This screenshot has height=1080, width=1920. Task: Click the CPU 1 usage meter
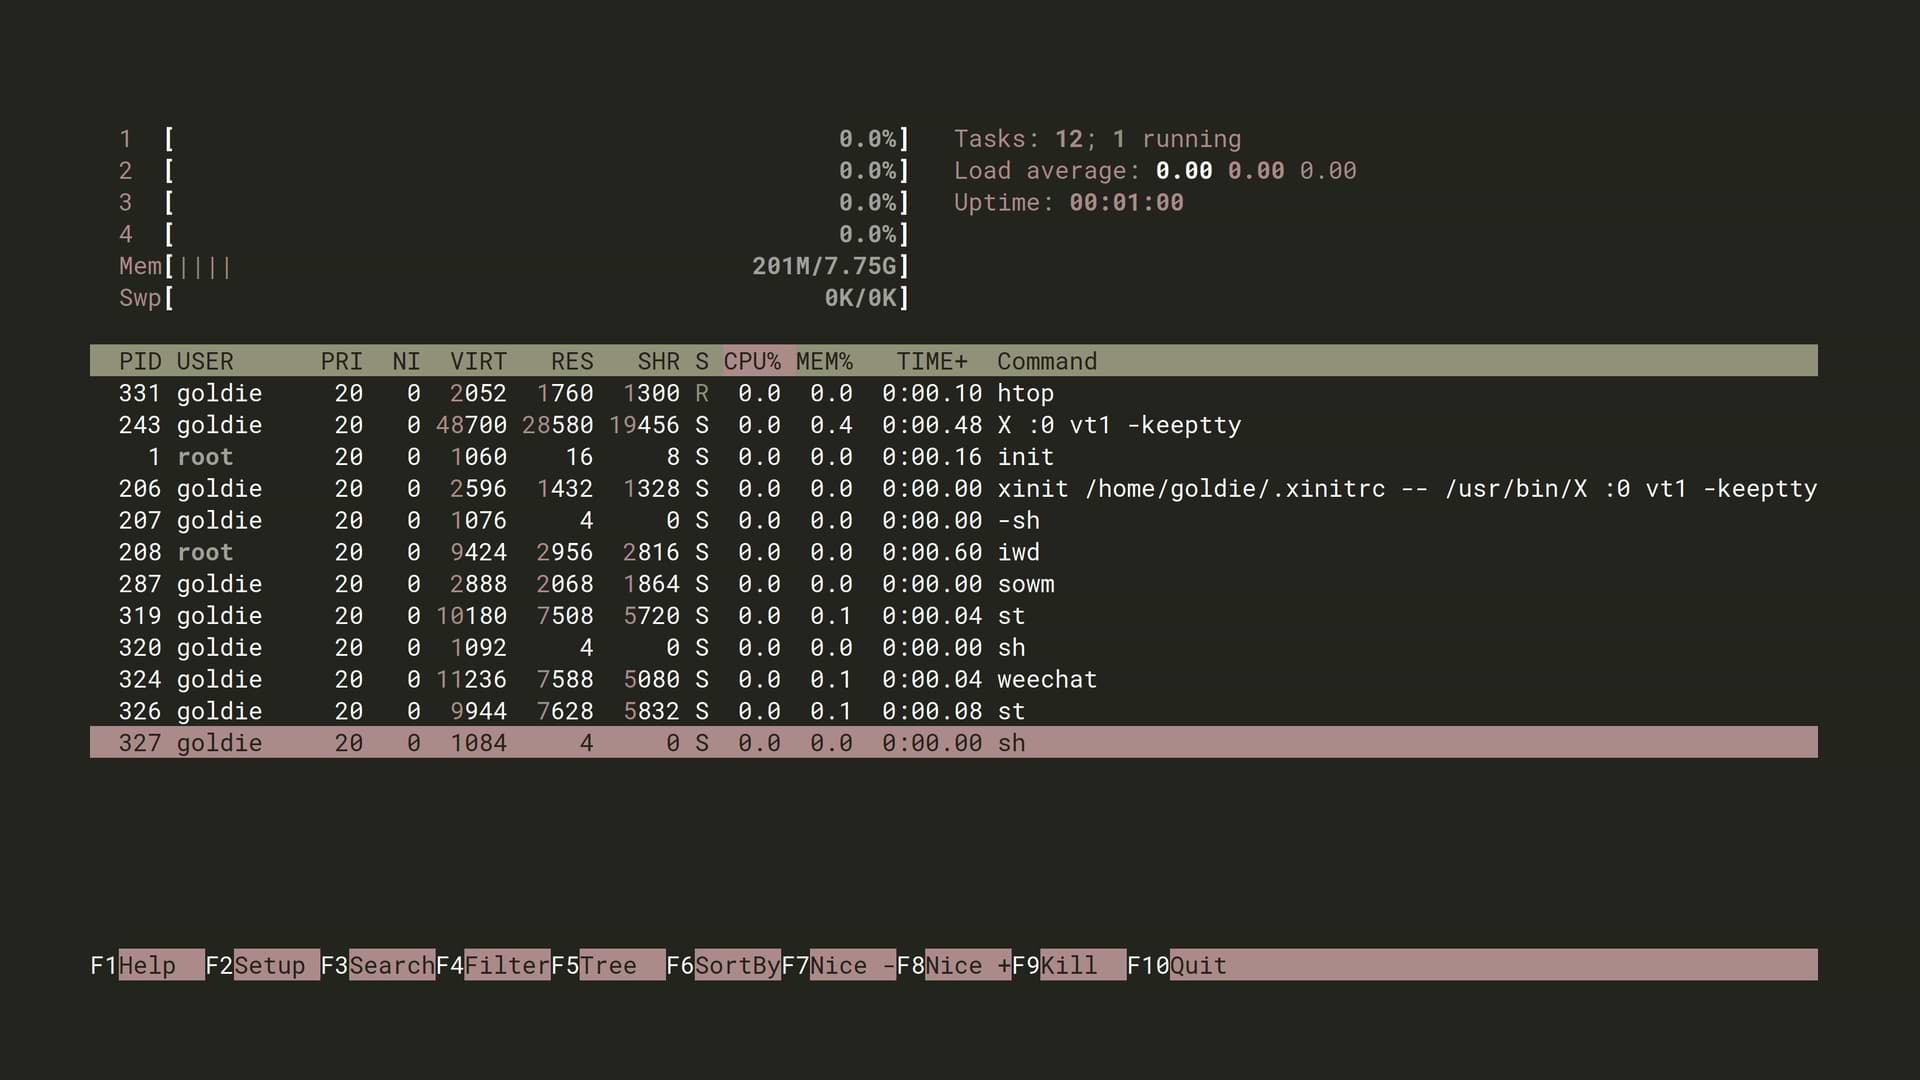pos(514,139)
